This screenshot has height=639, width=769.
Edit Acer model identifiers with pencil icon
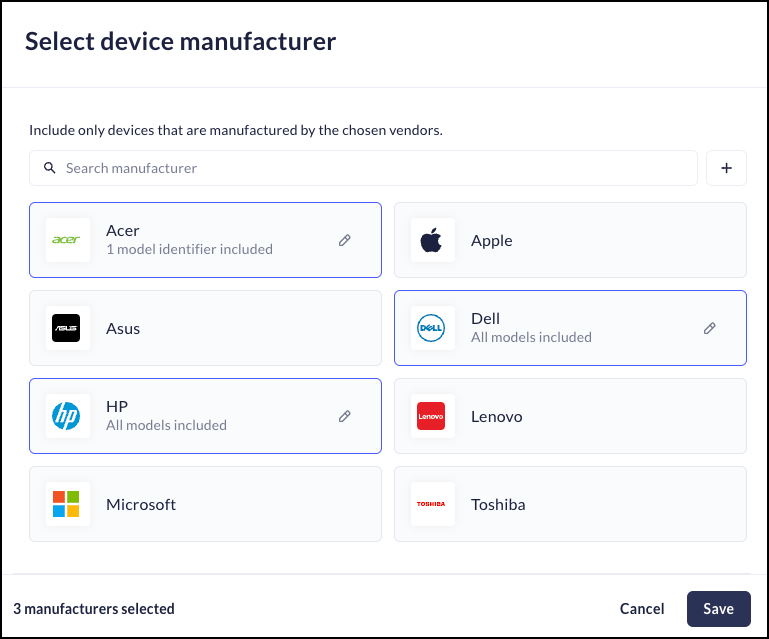click(345, 240)
